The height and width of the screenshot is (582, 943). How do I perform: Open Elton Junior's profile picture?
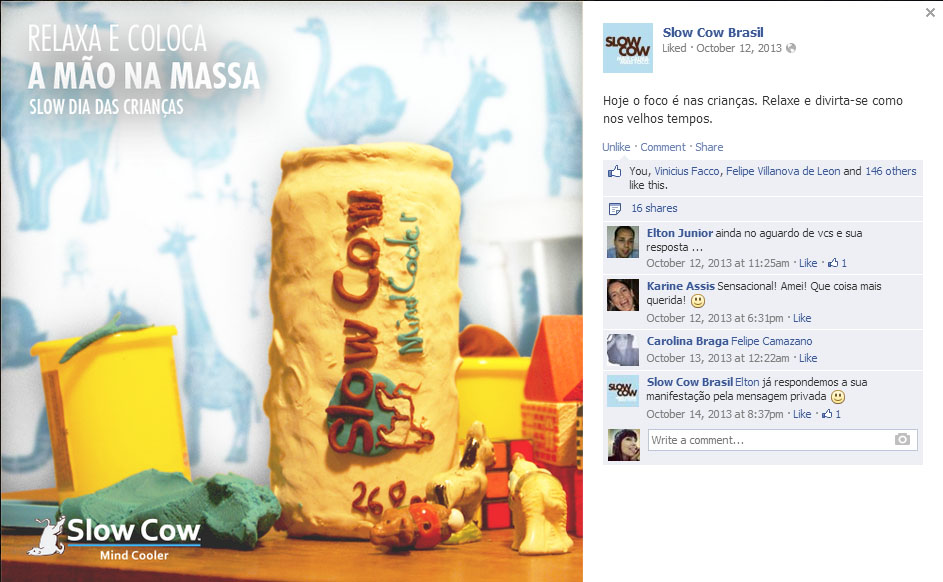tap(622, 242)
